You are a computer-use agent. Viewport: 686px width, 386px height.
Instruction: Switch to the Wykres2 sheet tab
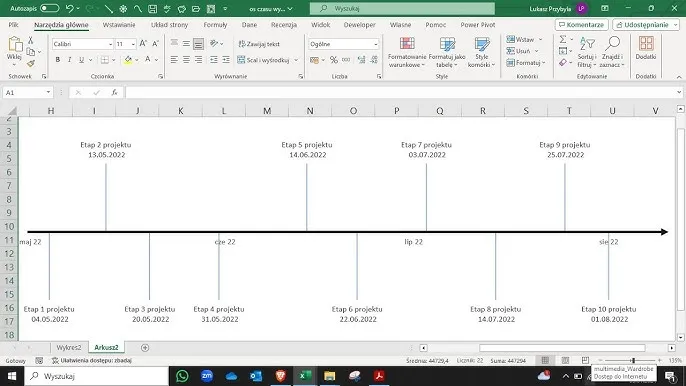coord(69,347)
